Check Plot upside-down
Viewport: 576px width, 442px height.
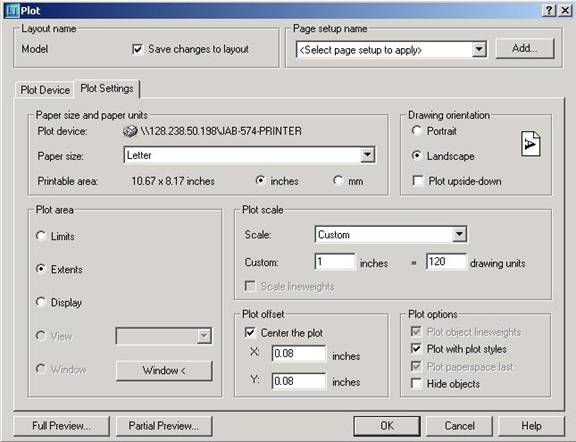(x=418, y=181)
